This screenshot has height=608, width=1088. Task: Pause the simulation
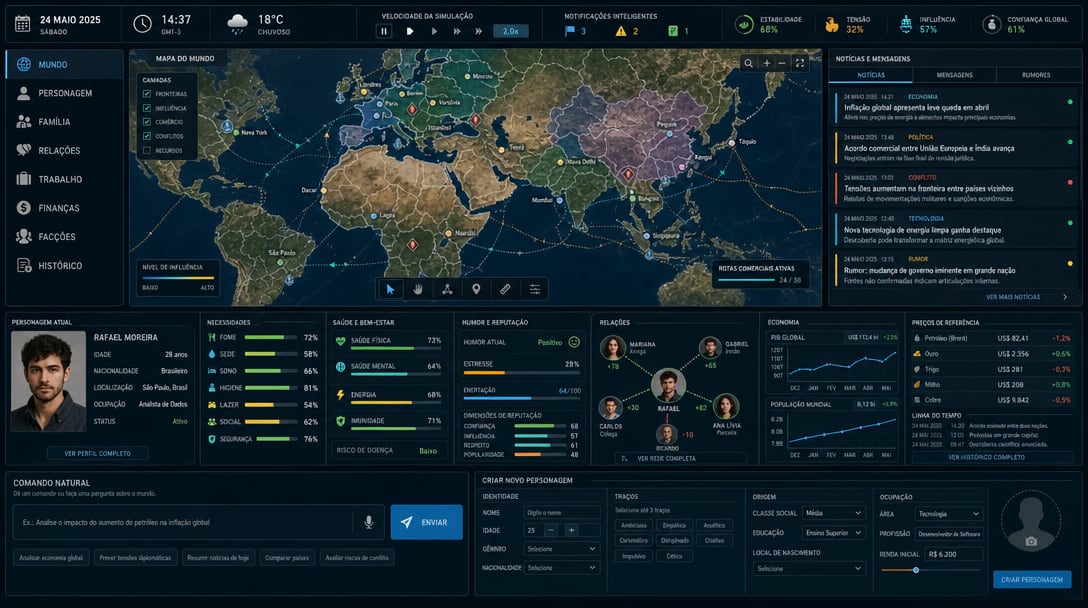(384, 31)
